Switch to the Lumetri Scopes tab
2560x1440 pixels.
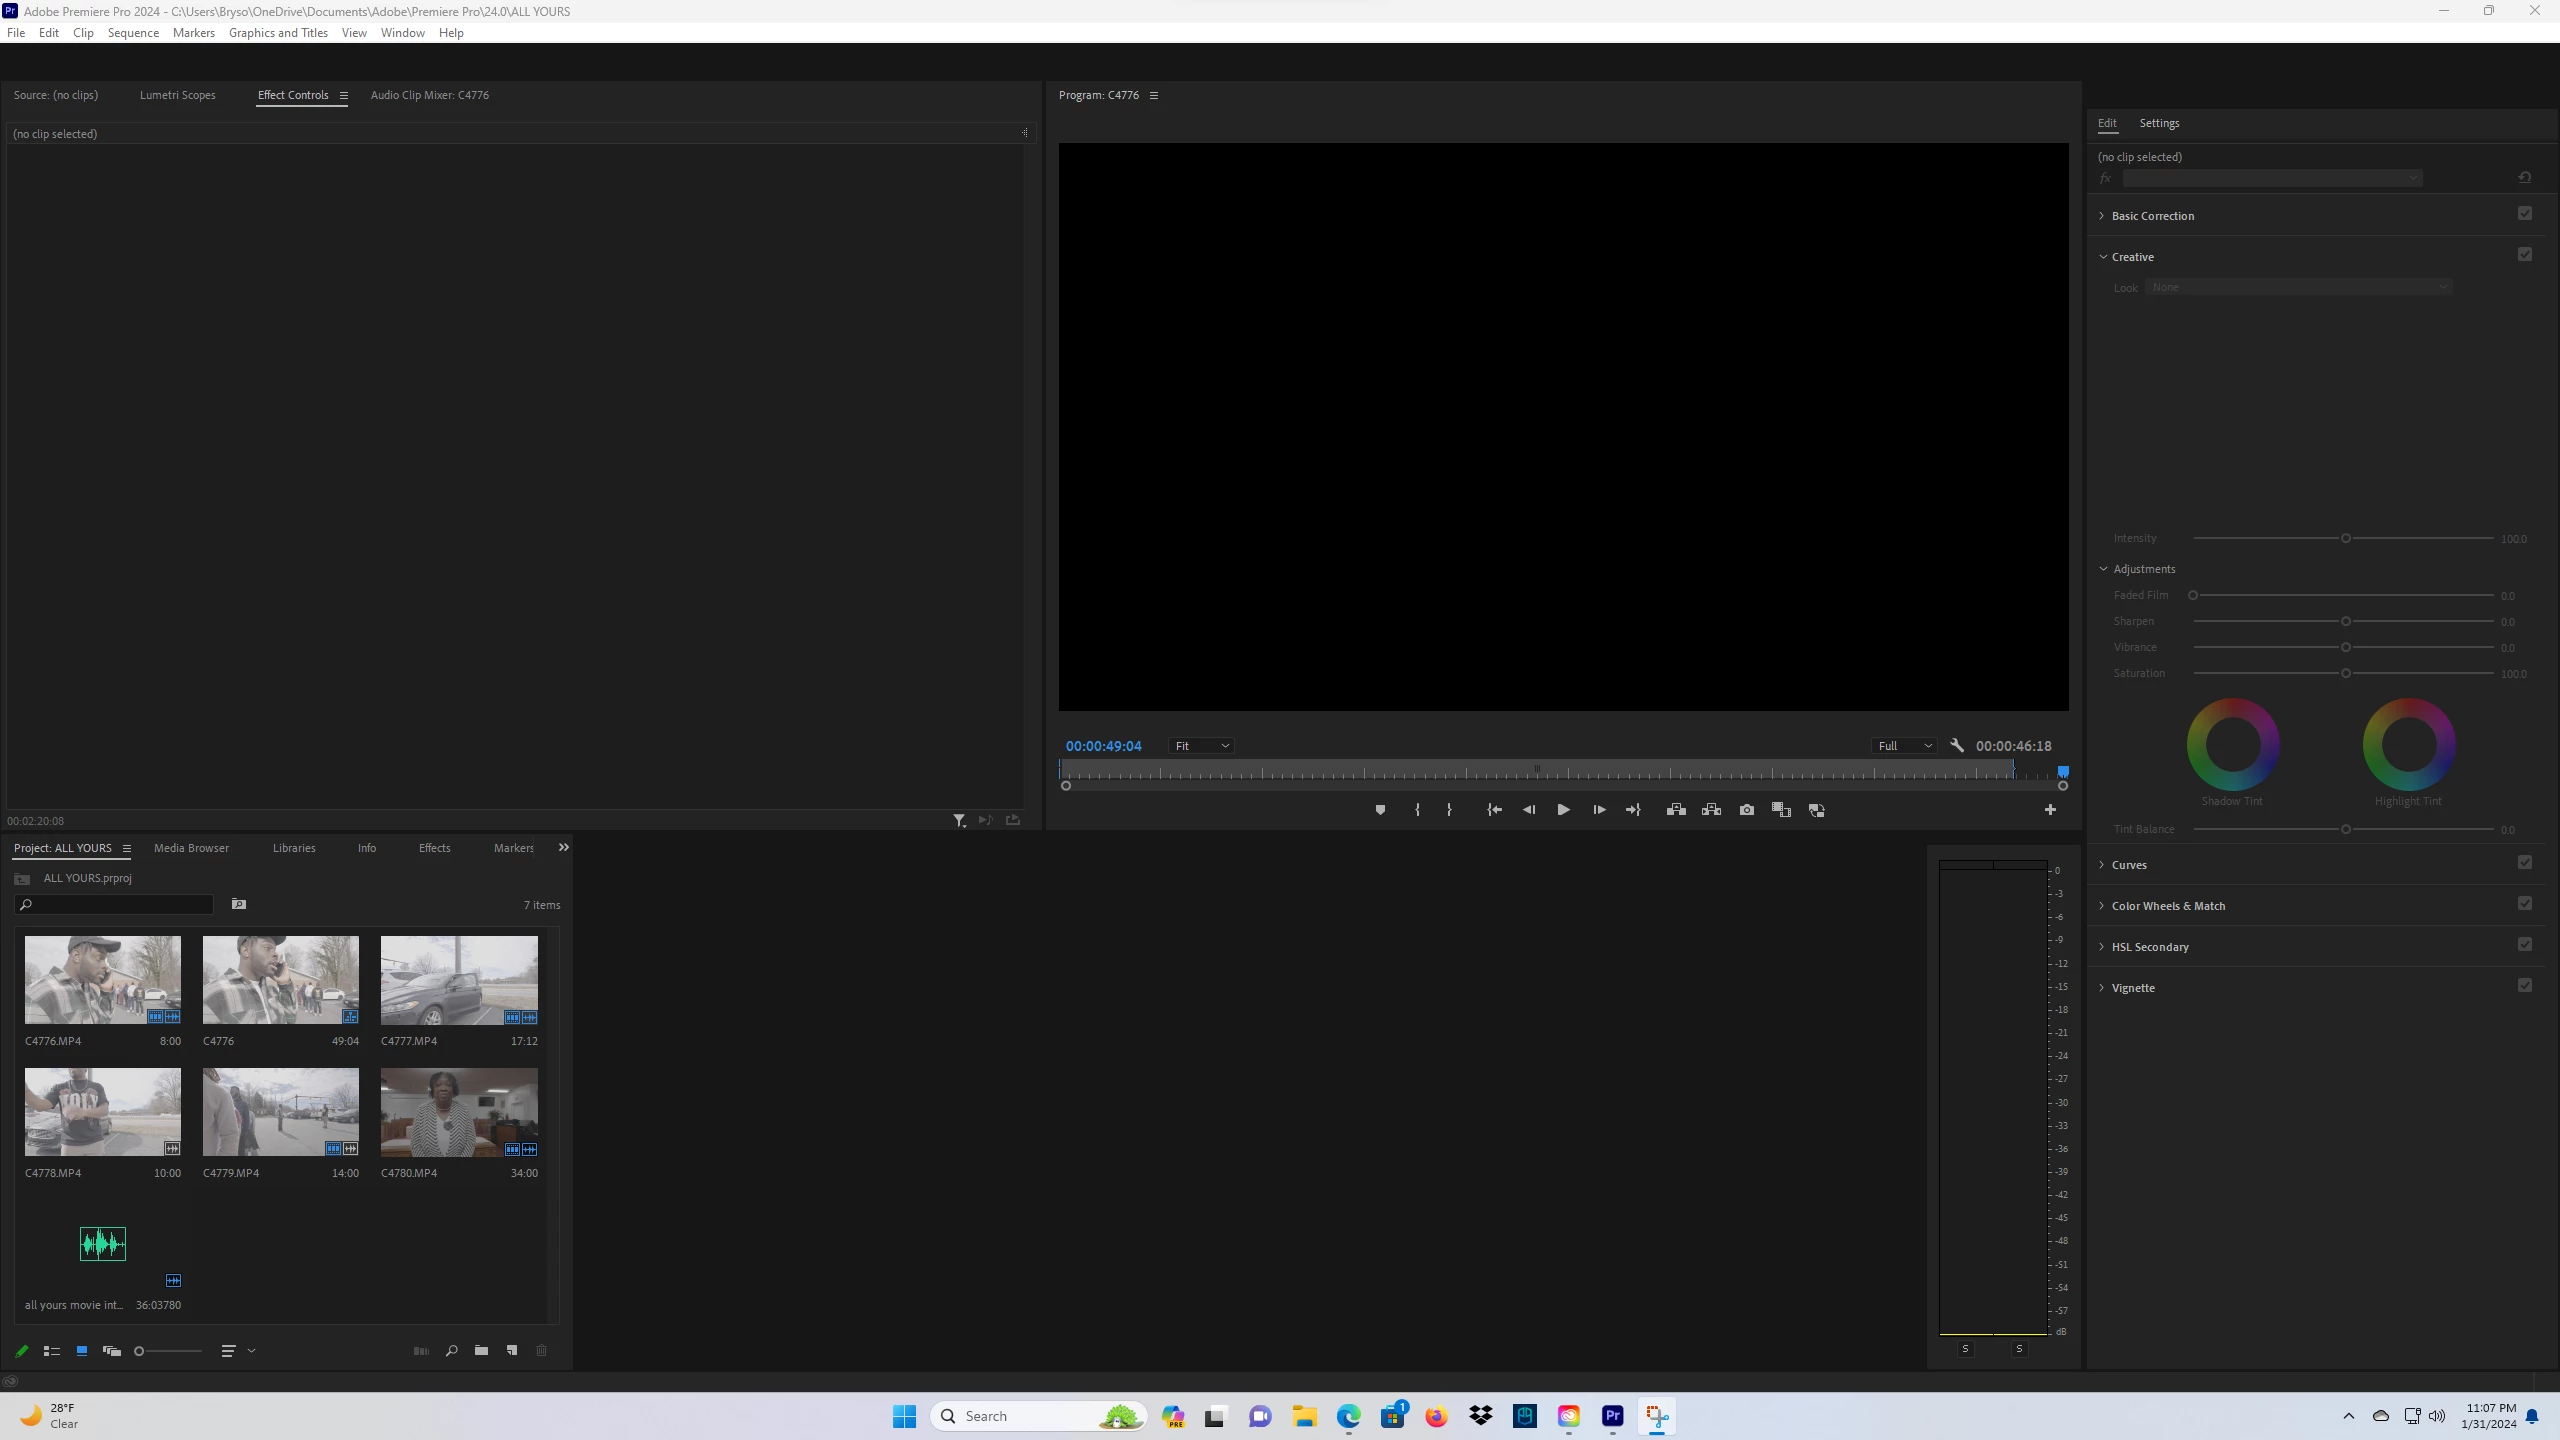point(177,95)
